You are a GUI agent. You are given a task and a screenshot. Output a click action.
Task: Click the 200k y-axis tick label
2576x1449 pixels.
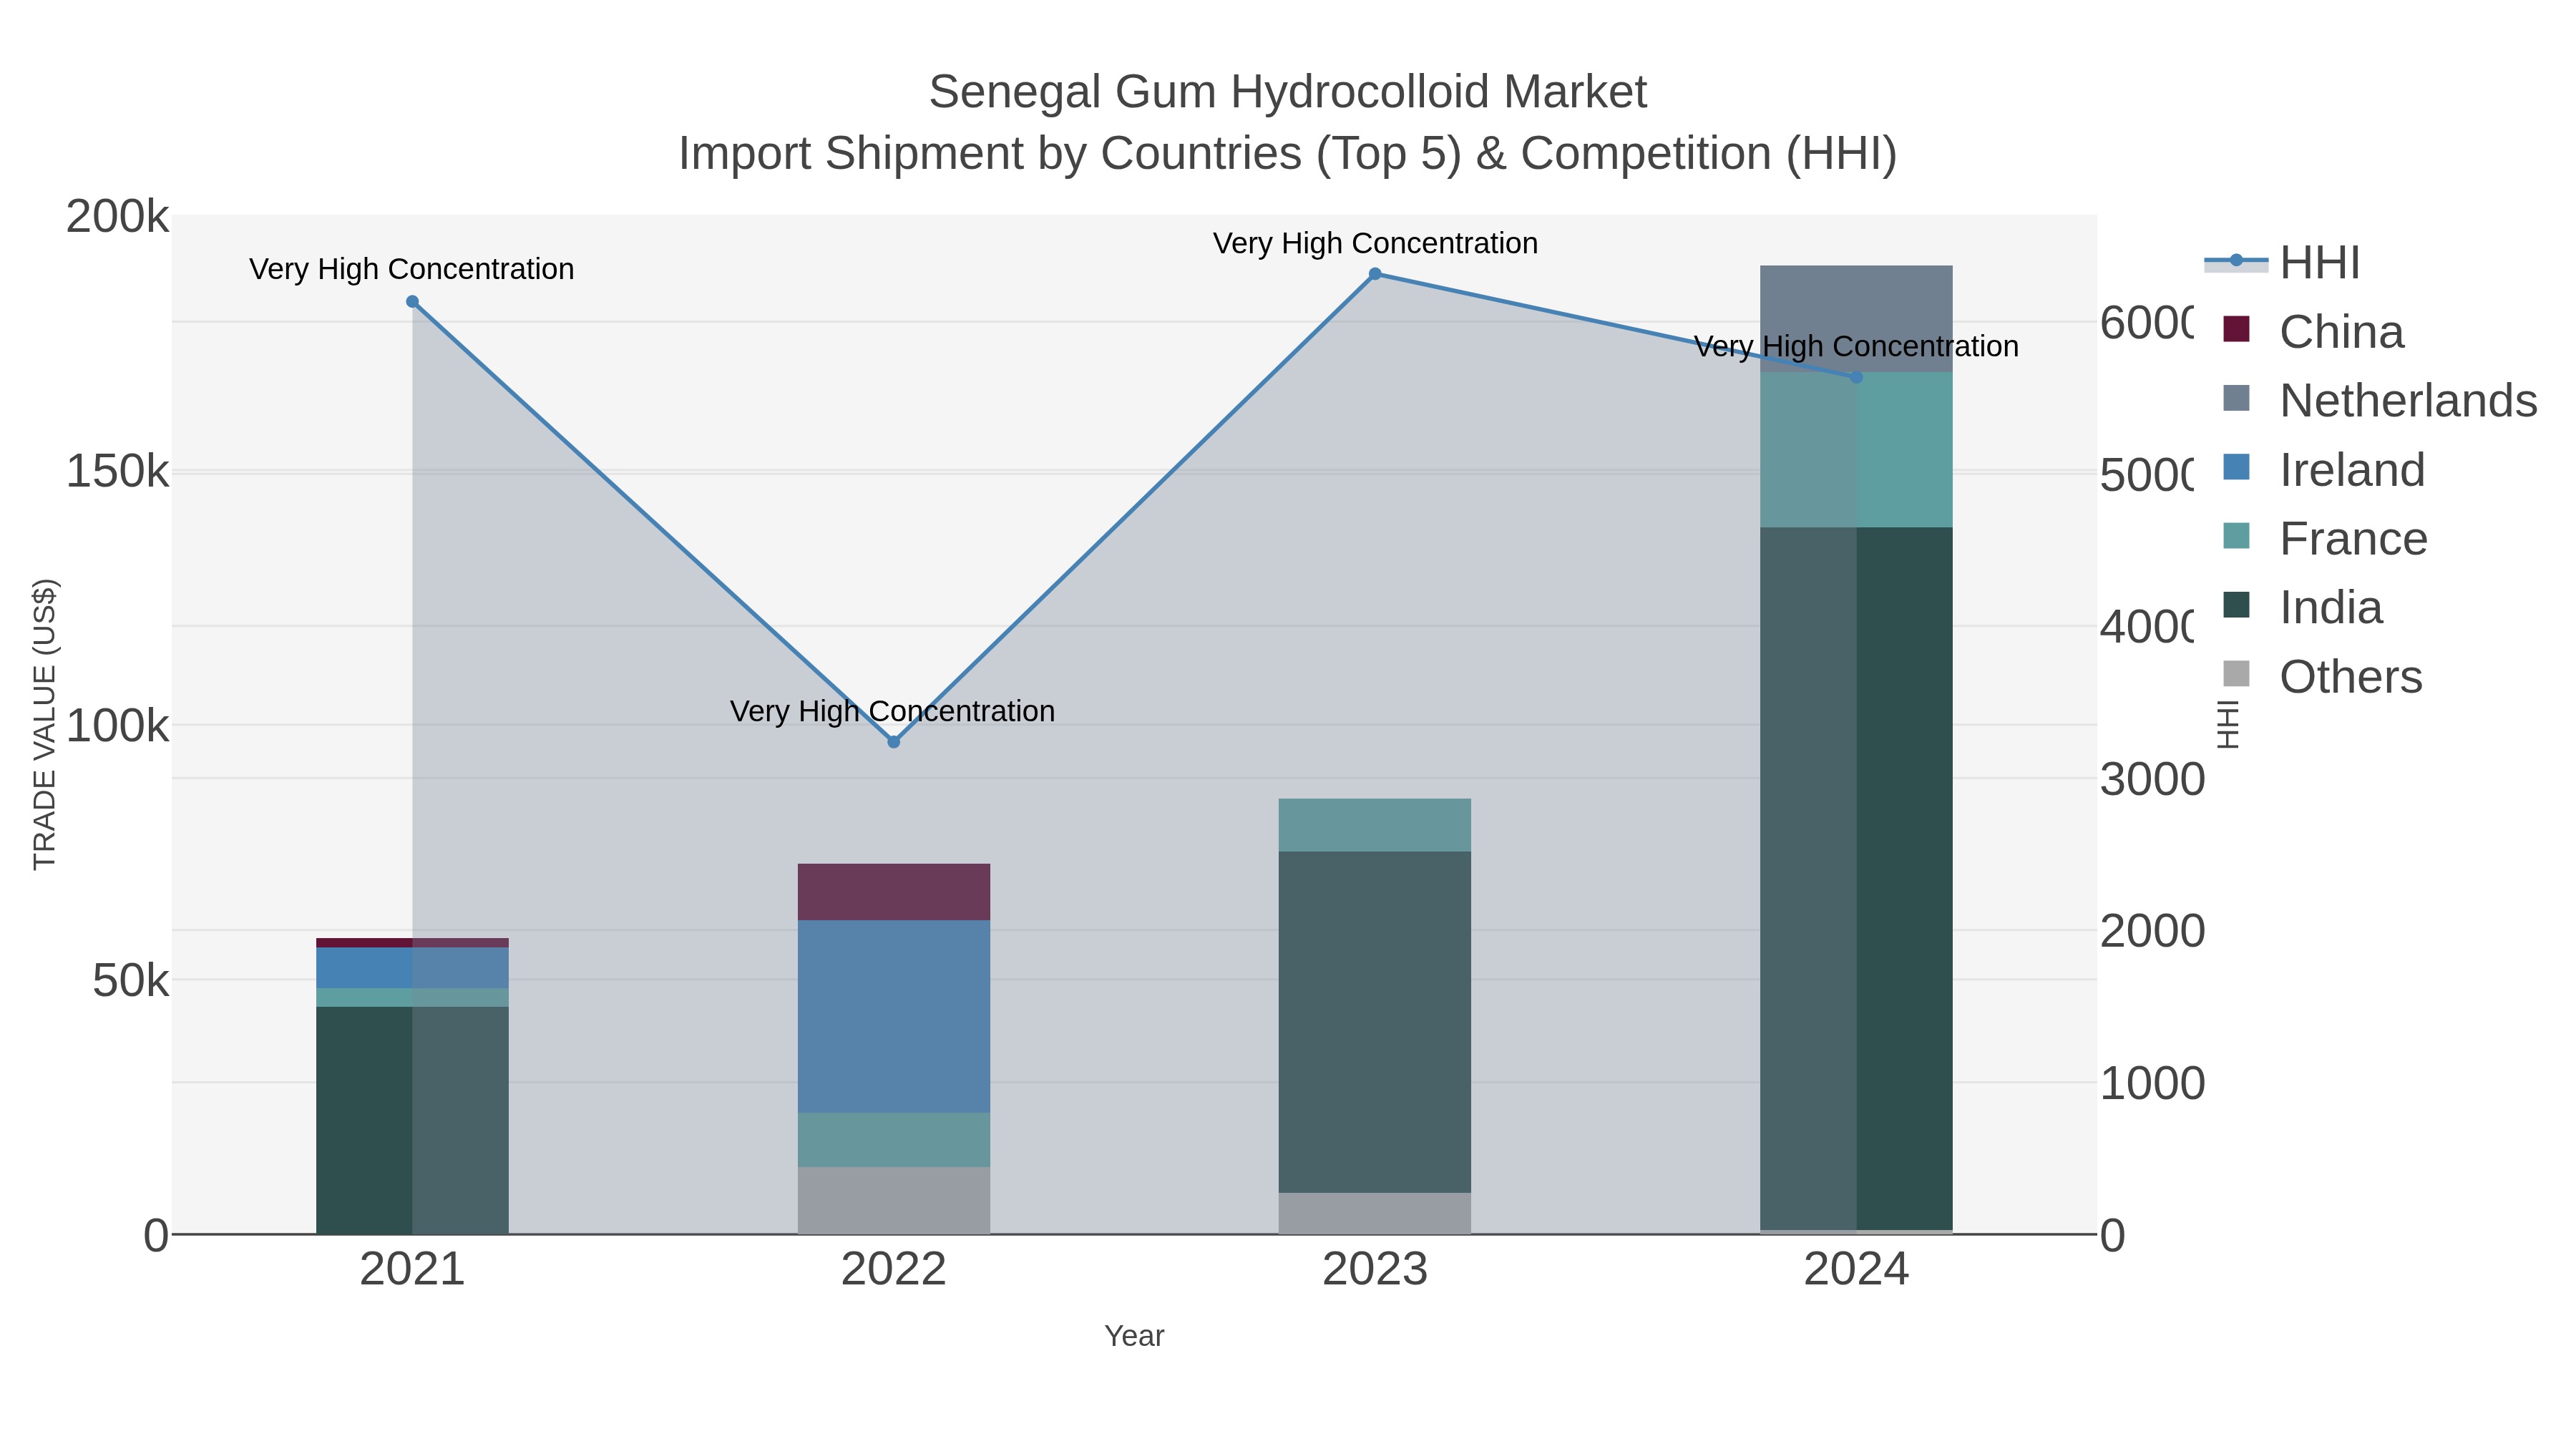point(117,217)
